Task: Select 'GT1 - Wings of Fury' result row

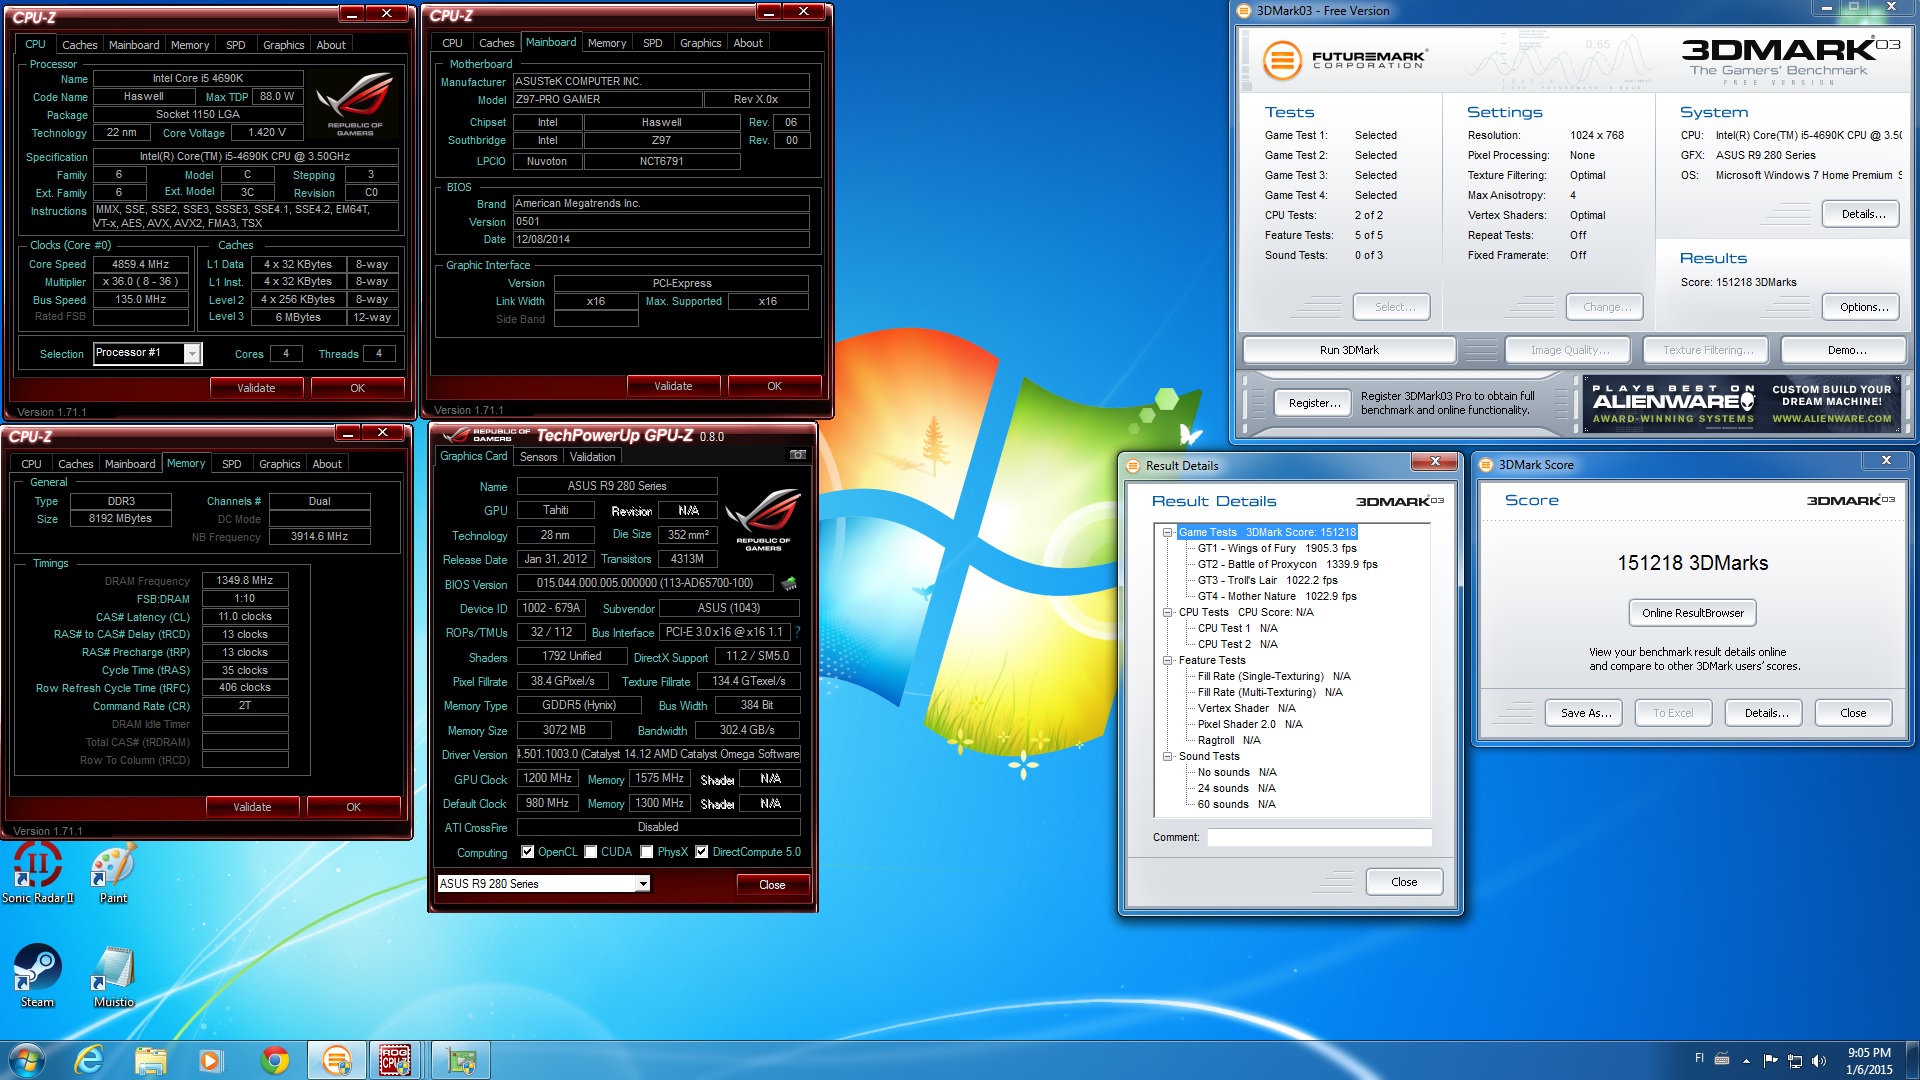Action: 1277,548
